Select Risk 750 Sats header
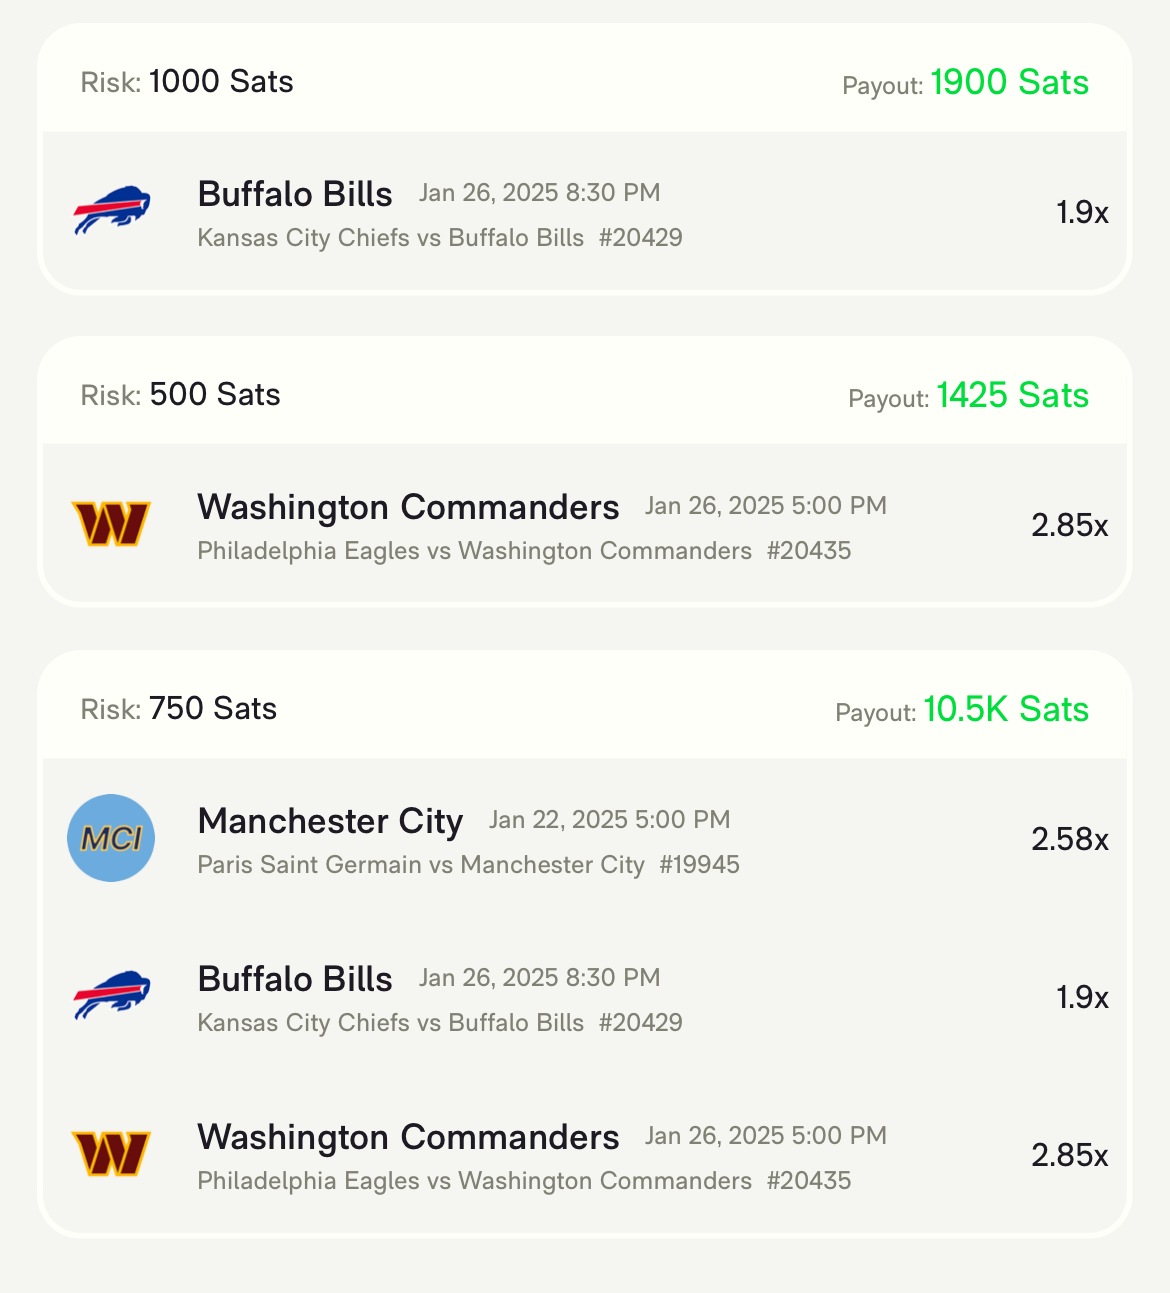The image size is (1170, 1293). [179, 709]
